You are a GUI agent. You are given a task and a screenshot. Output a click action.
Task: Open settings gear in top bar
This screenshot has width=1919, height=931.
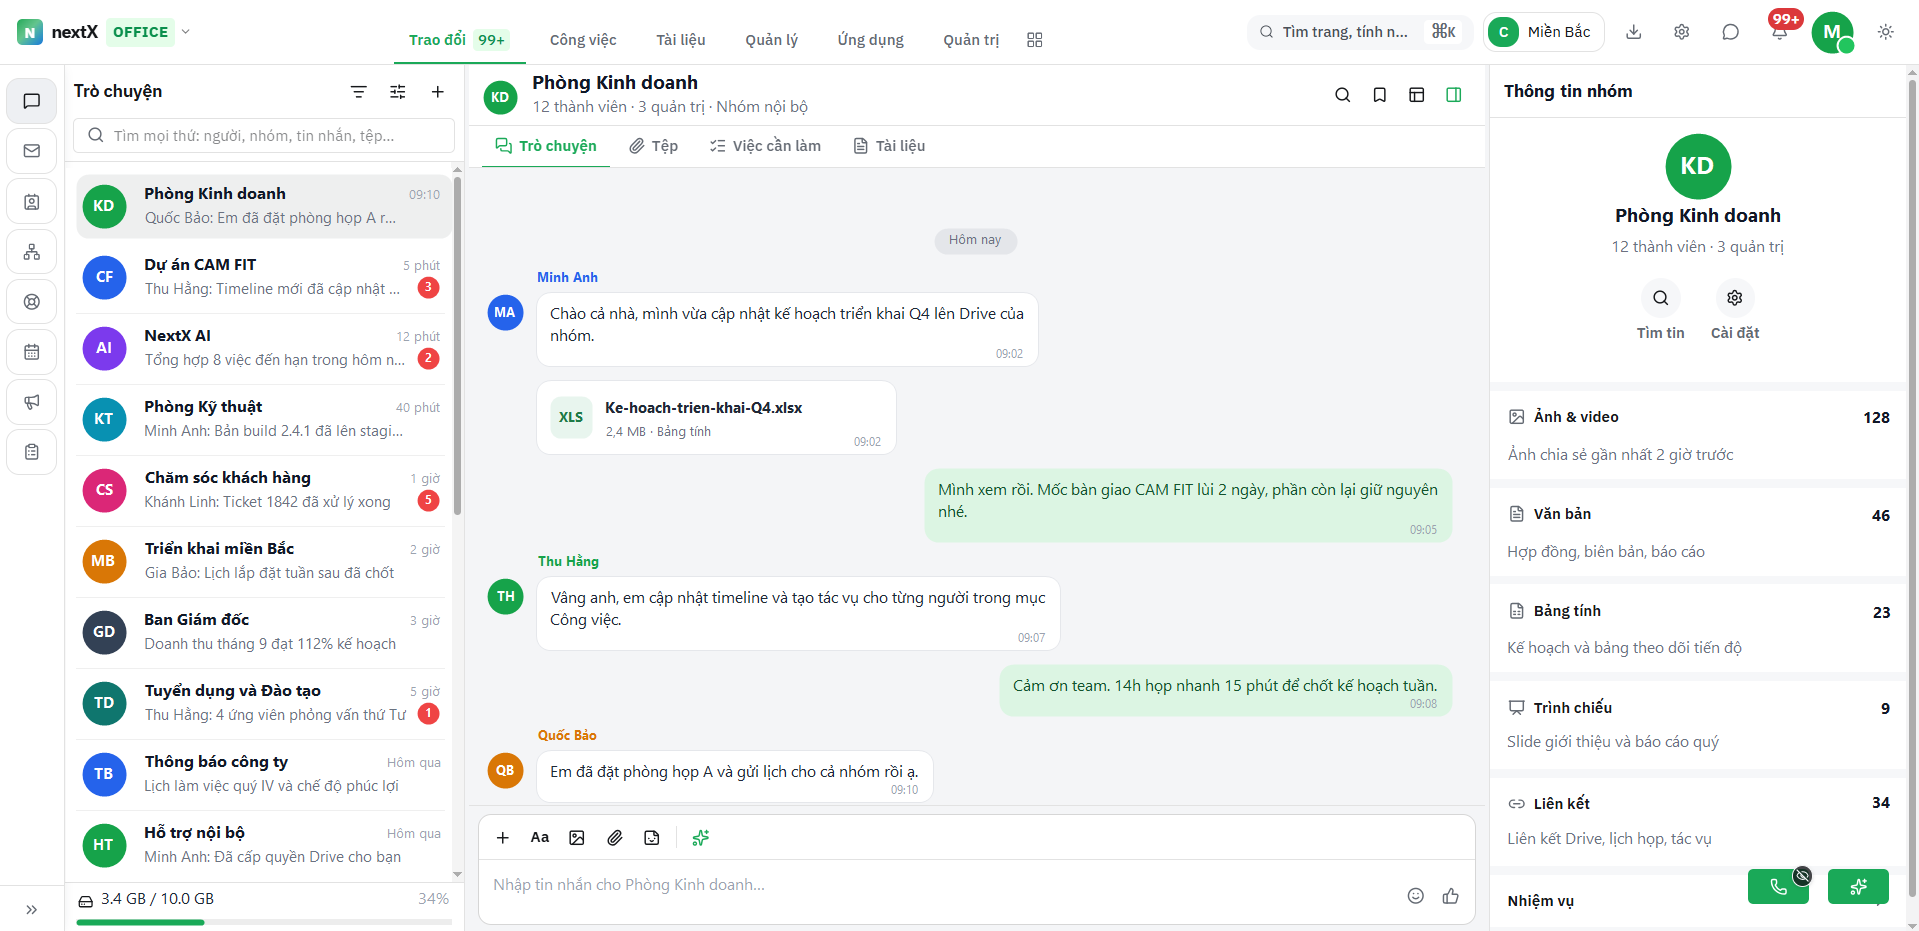pos(1682,32)
